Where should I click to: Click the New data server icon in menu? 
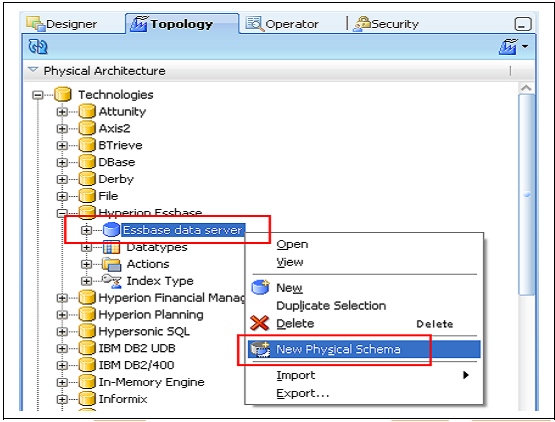tap(261, 287)
